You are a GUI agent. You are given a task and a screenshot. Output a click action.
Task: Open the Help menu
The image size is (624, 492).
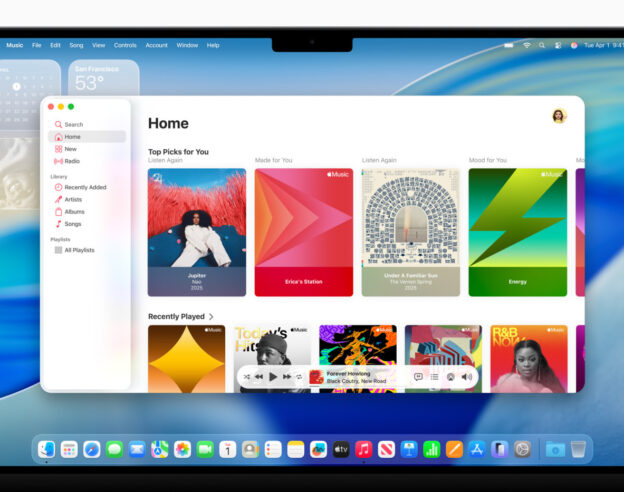point(213,45)
